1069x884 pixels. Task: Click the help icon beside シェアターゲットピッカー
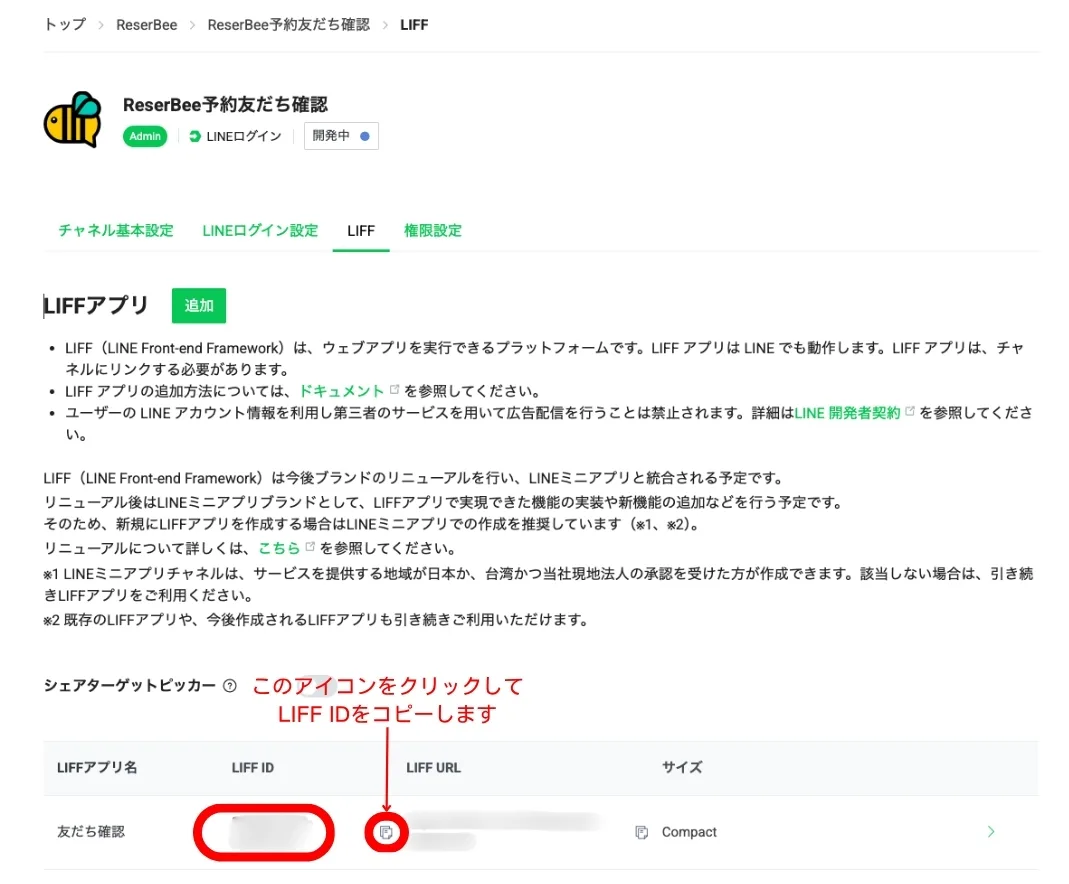point(230,686)
